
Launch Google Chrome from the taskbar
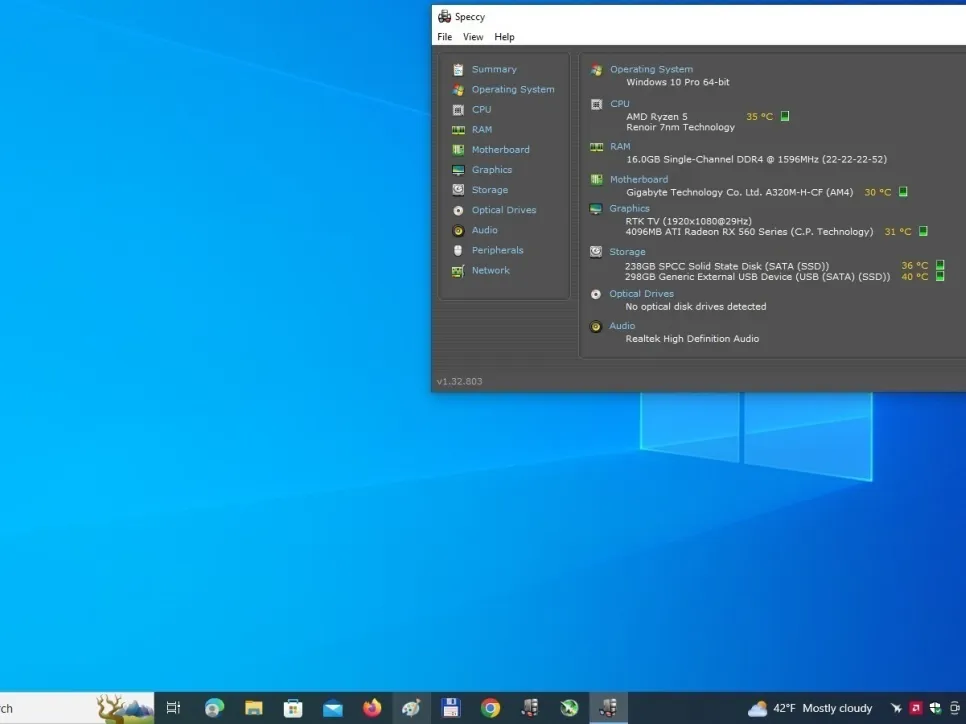(x=490, y=708)
